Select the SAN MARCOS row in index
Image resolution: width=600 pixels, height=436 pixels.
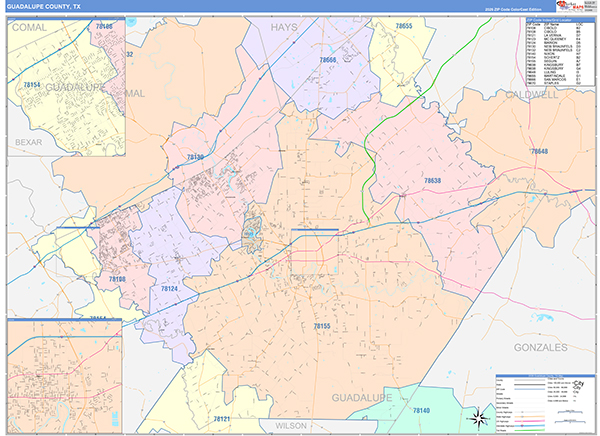(x=554, y=79)
